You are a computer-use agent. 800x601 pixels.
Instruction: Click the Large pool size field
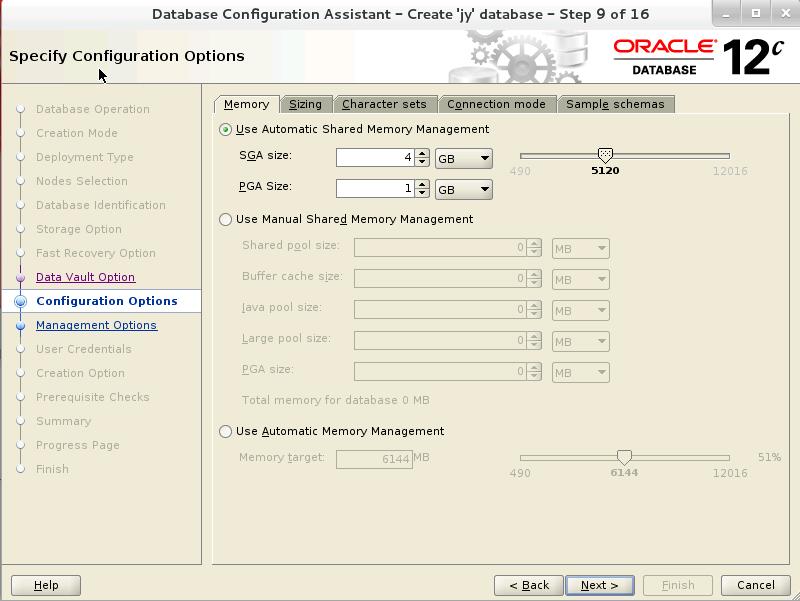pos(440,341)
